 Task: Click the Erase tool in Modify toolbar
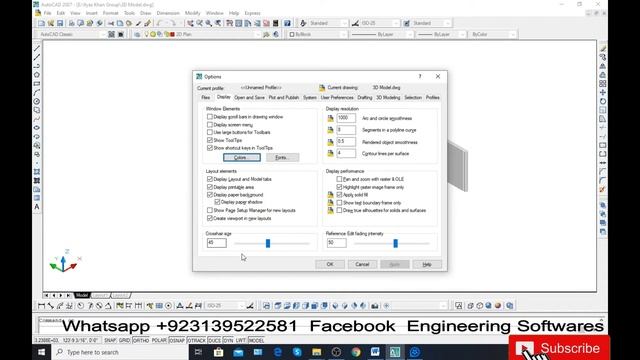point(603,49)
